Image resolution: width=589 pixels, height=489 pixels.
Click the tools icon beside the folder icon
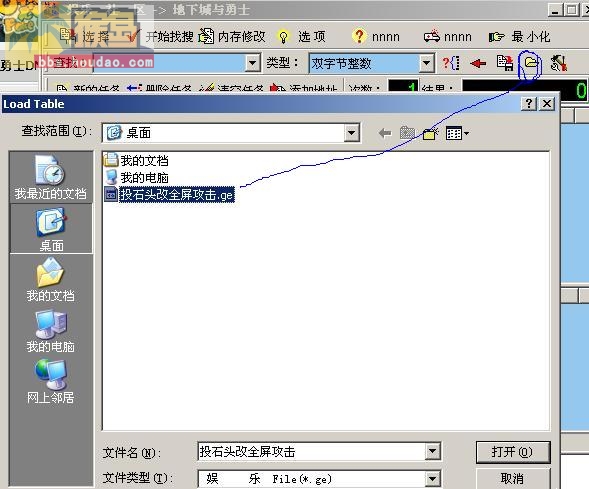click(x=558, y=63)
